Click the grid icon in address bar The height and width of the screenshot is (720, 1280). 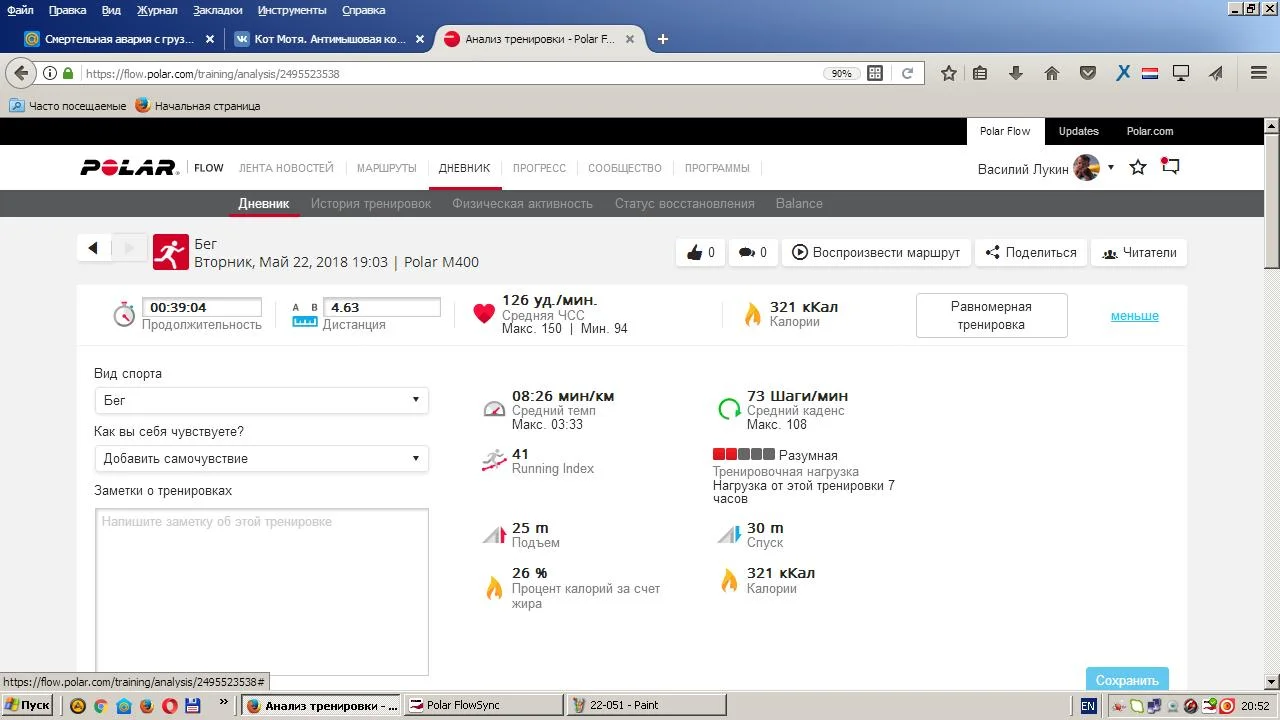pyautogui.click(x=875, y=73)
